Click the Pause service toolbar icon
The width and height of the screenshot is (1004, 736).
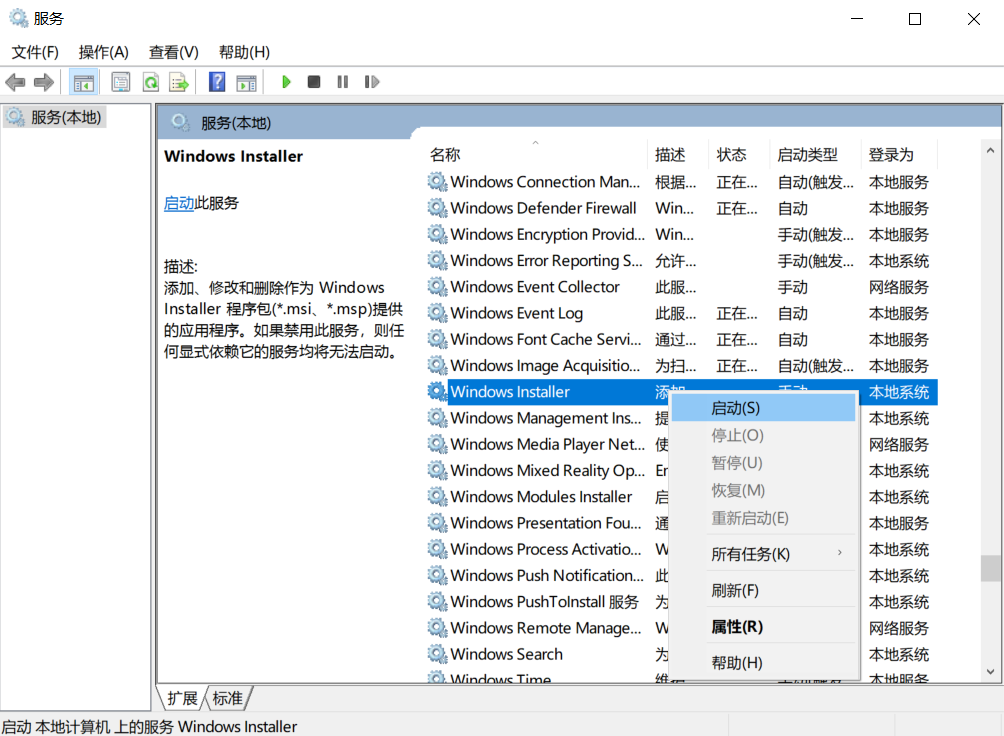coord(343,82)
